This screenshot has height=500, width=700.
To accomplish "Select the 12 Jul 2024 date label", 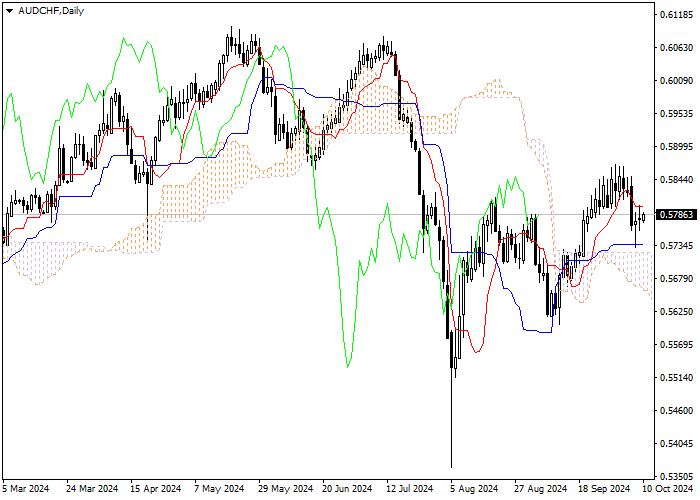I will (410, 489).
